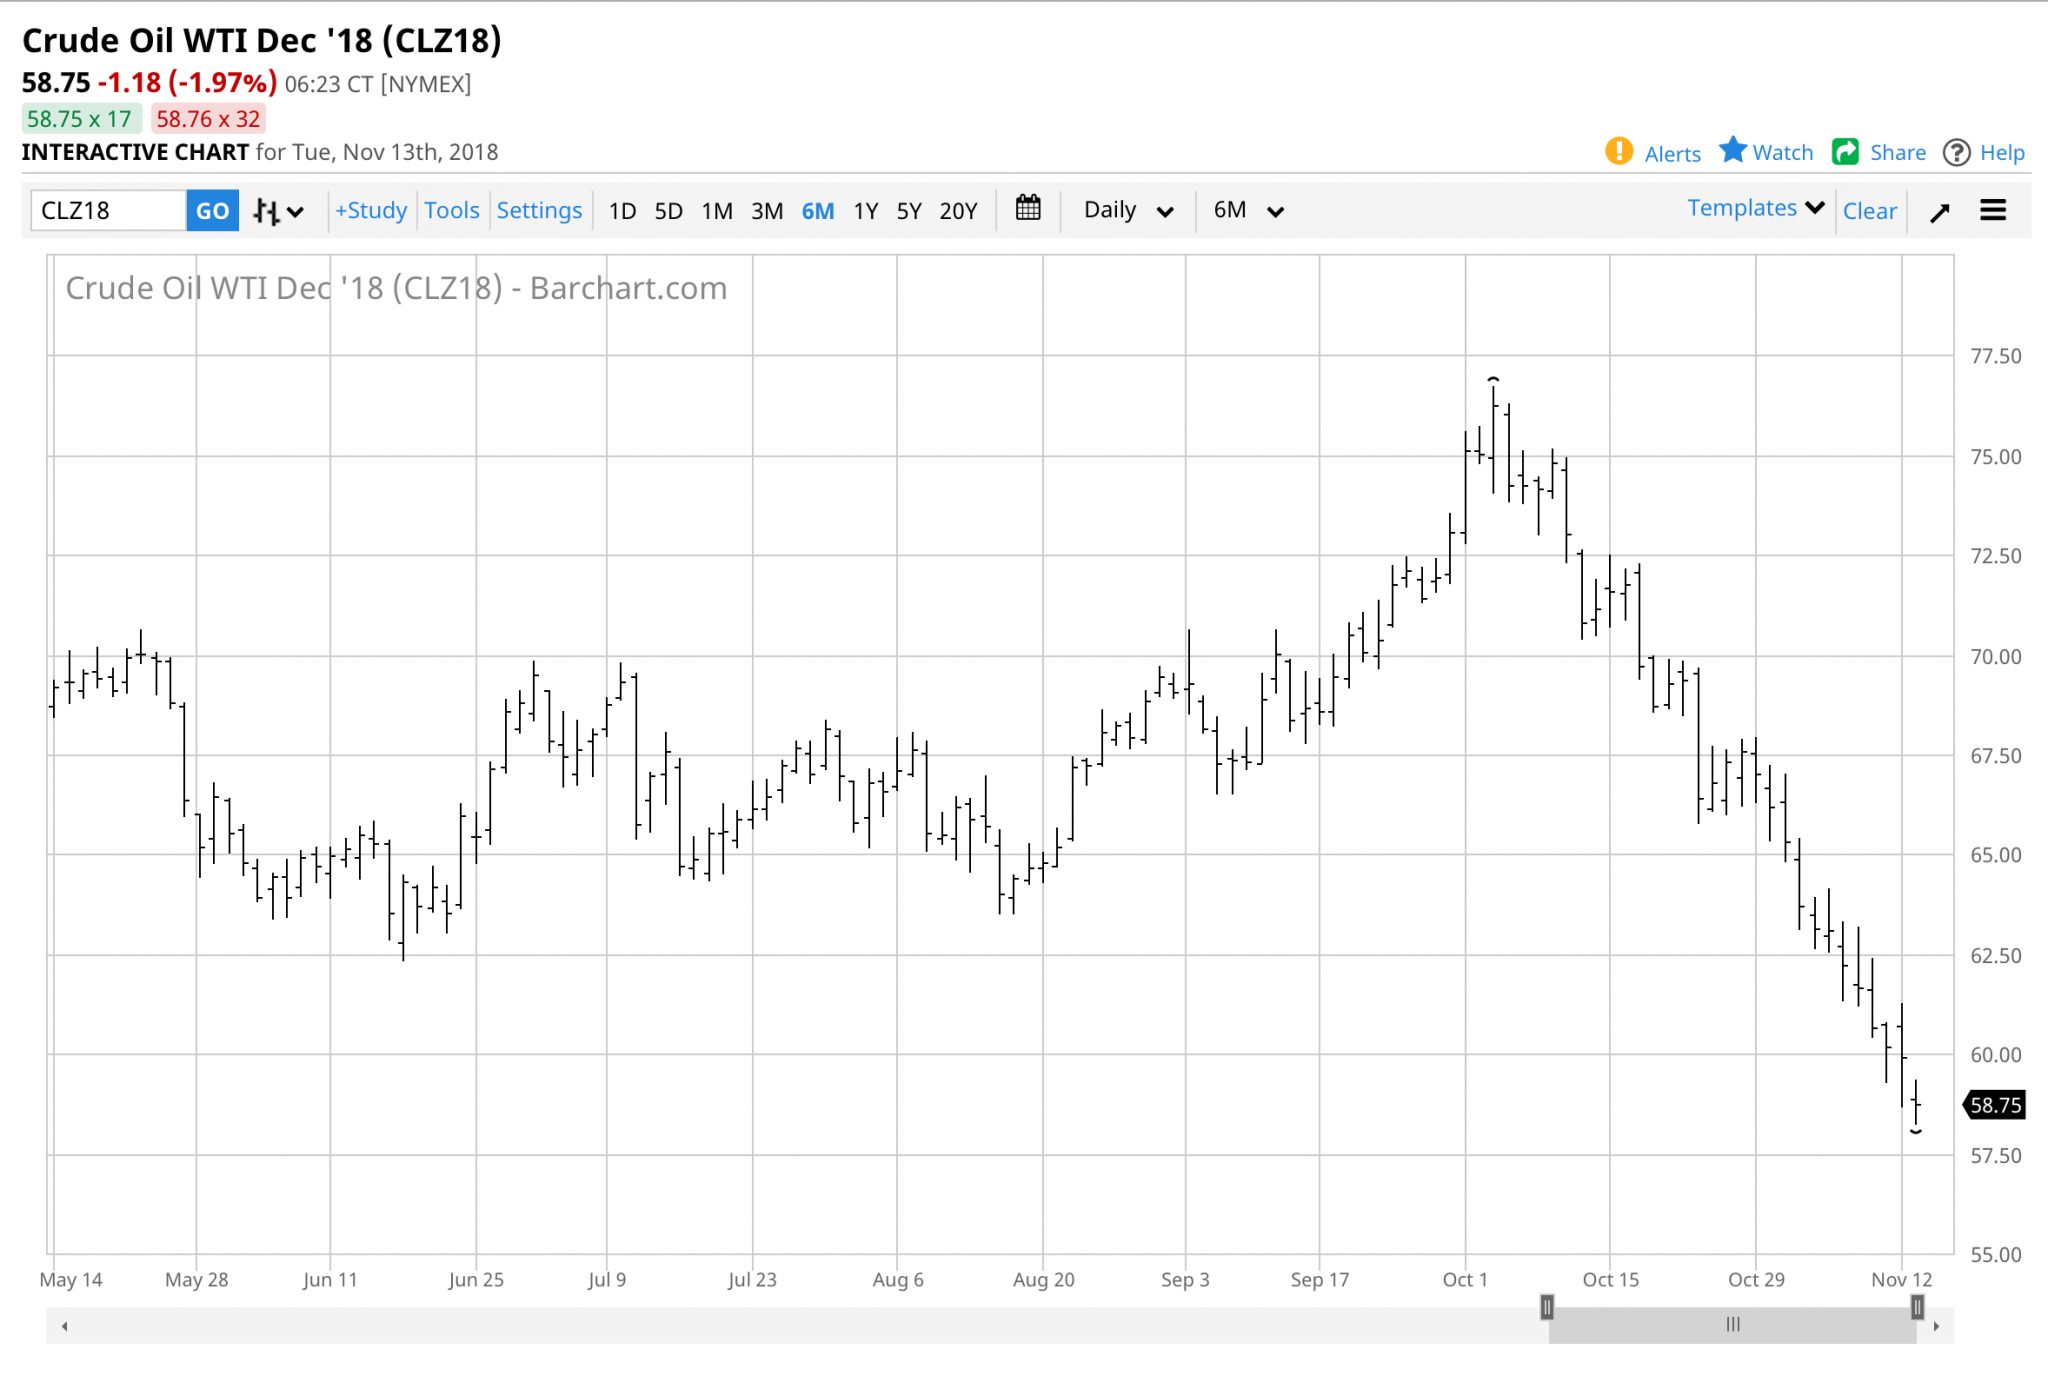The image size is (2048, 1389).
Task: Click the CLZ18 symbol input field
Action: coord(108,211)
